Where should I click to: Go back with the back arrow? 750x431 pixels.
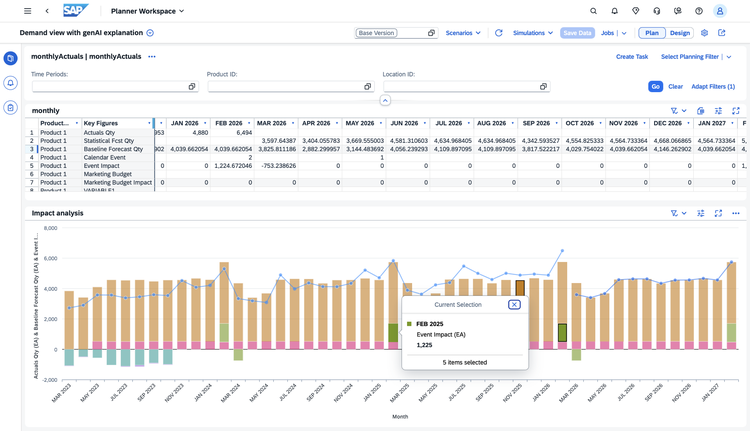(x=47, y=11)
